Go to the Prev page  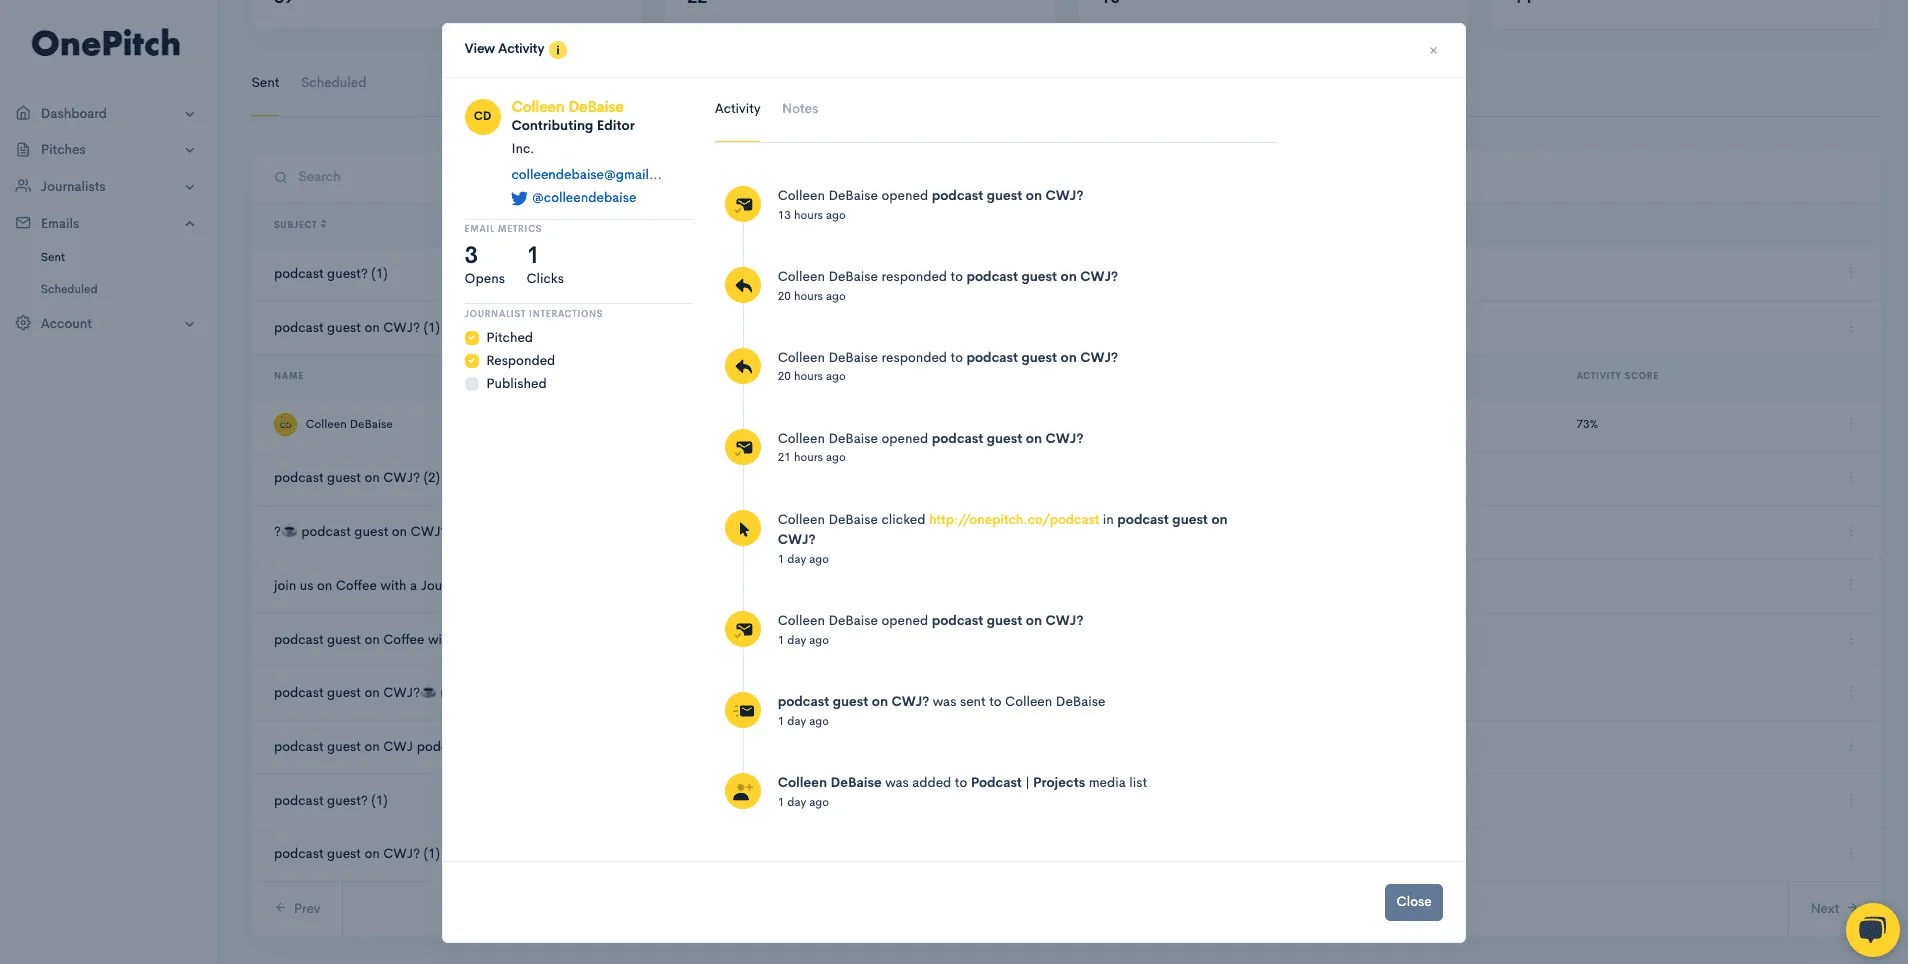click(x=298, y=909)
